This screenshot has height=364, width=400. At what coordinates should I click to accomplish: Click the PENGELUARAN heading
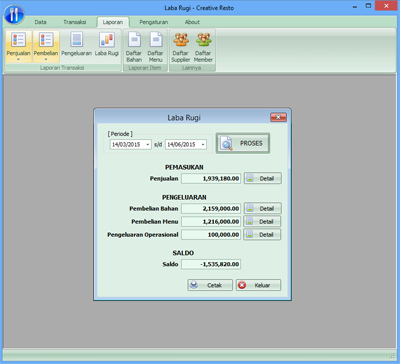coord(184,197)
